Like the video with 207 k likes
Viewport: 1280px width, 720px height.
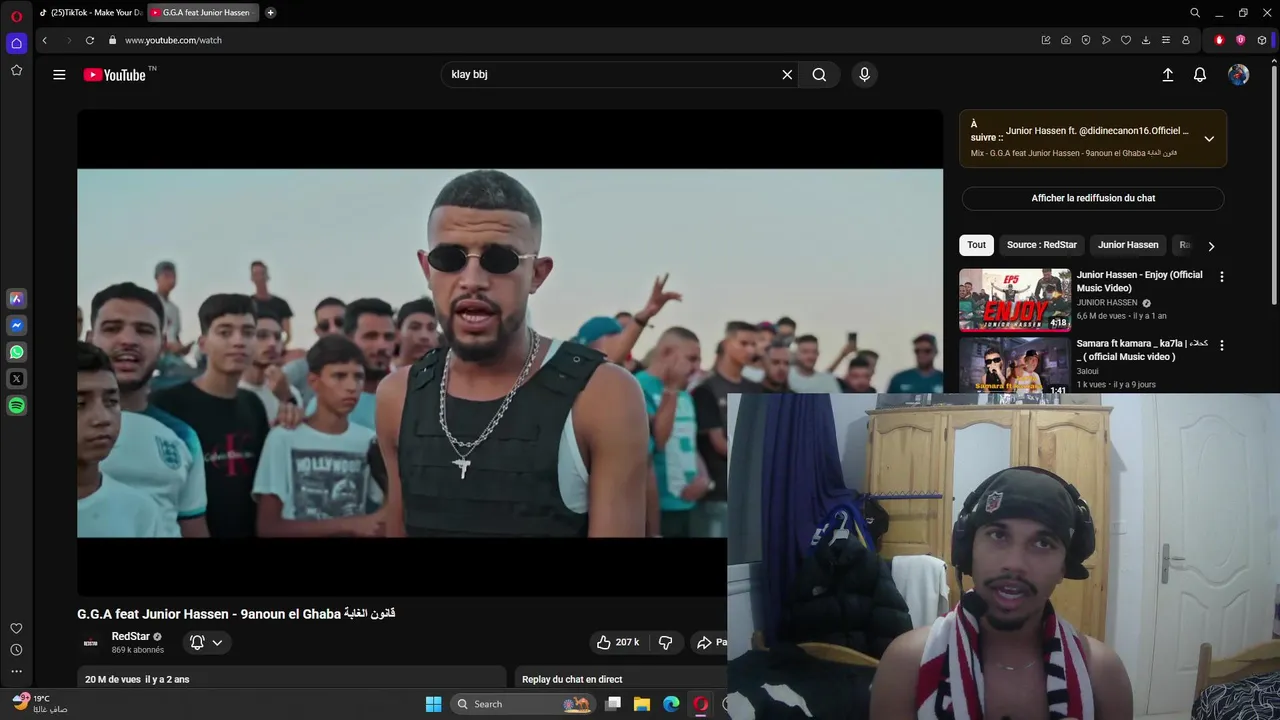[x=617, y=643]
